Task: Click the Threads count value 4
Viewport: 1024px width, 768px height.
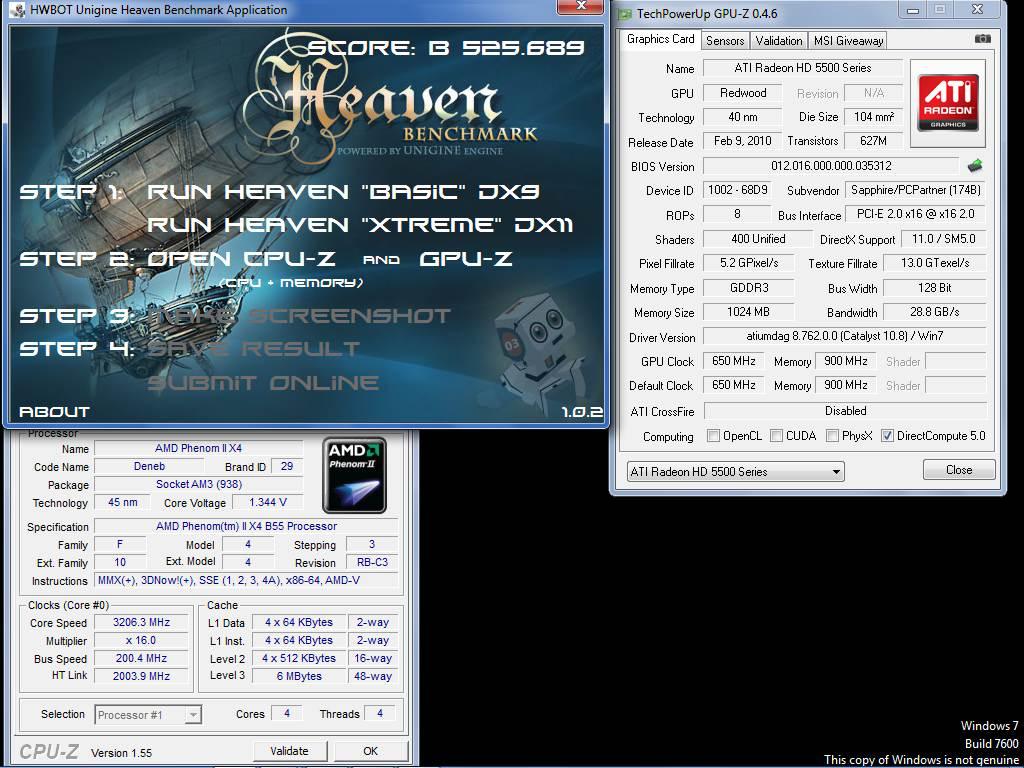Action: coord(379,714)
